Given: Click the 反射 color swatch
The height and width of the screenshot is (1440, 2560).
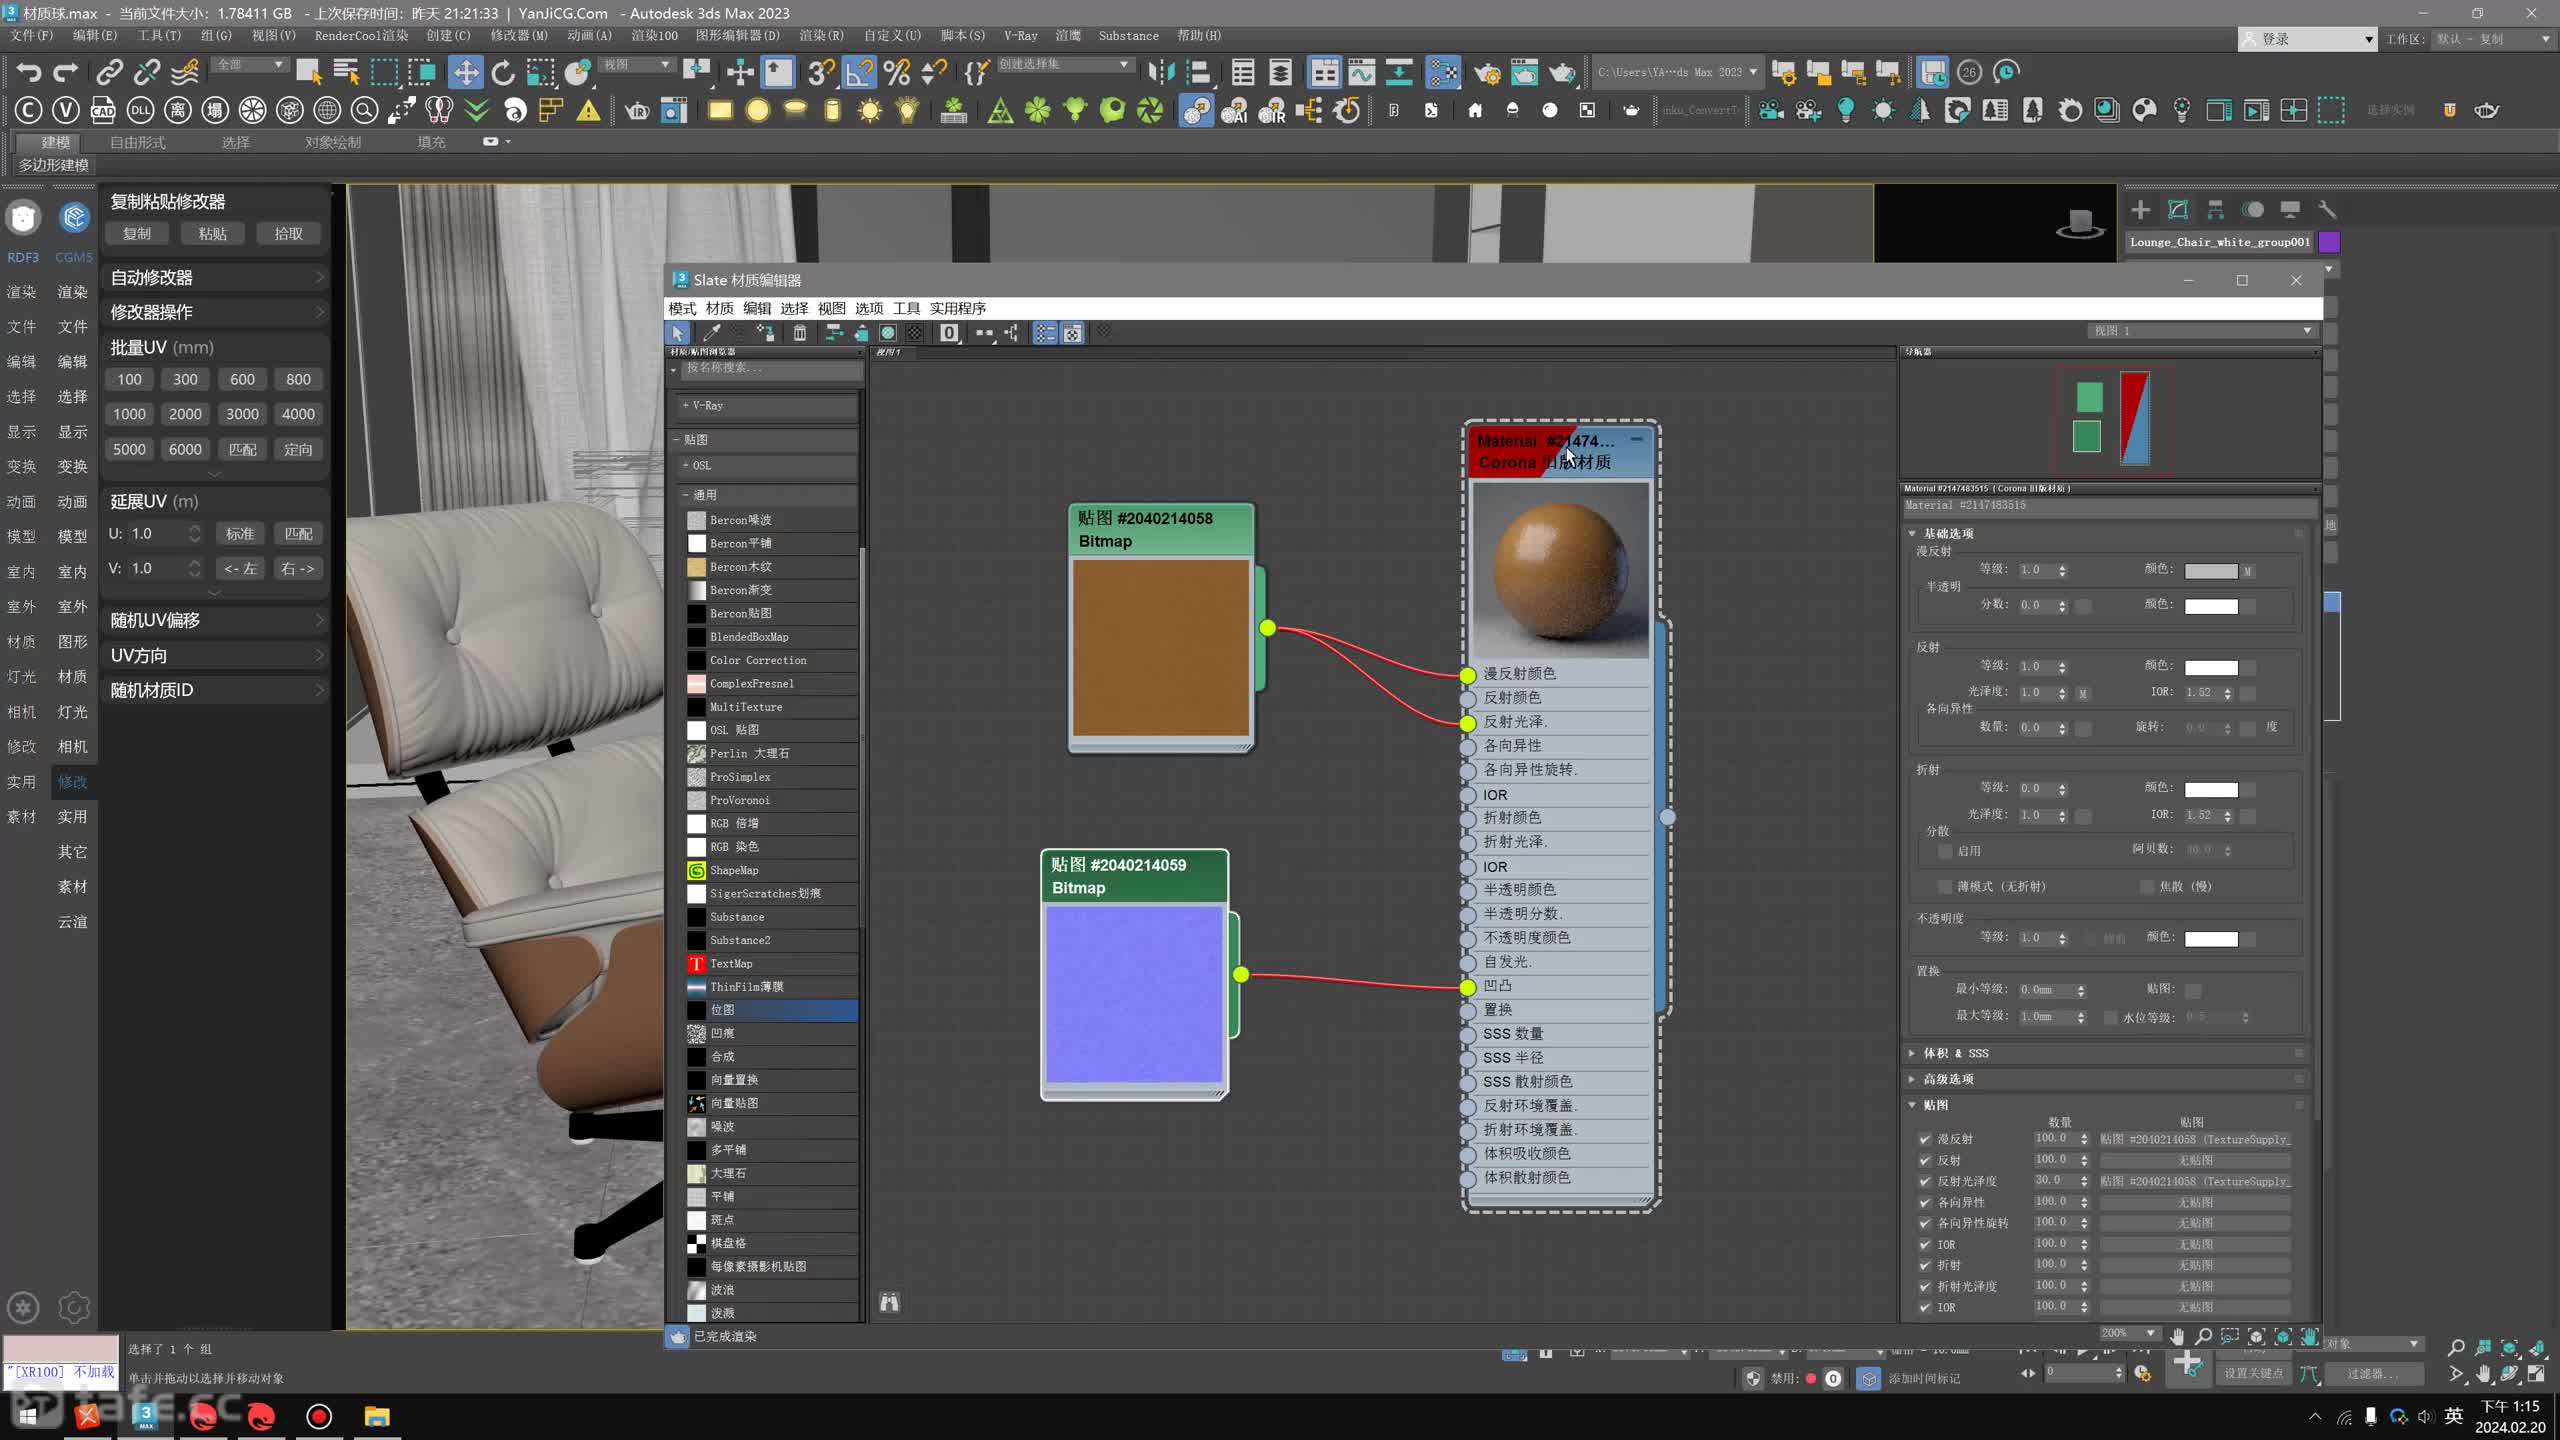Looking at the screenshot, I should coord(2211,667).
